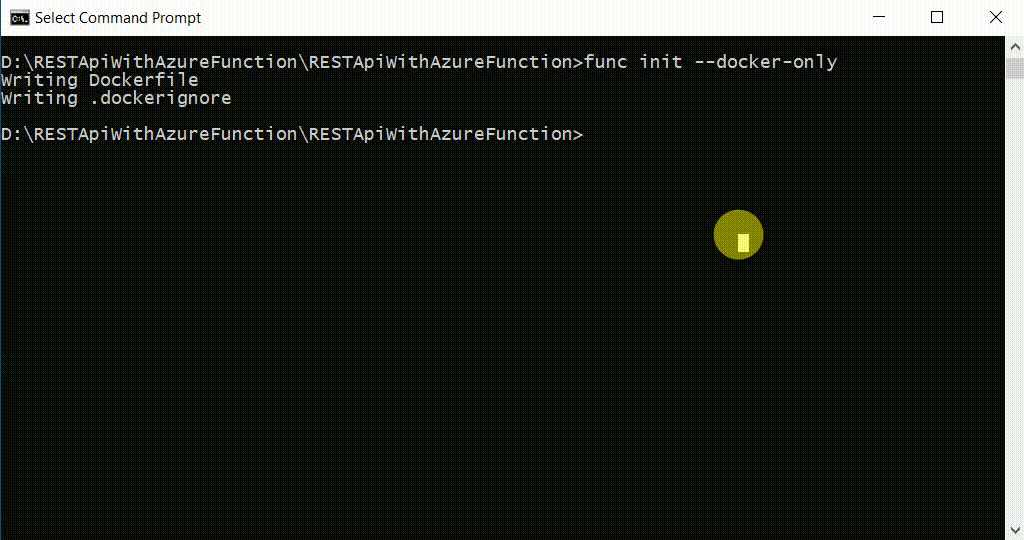Click the second, empty prompt line path
The height and width of the screenshot is (540, 1024).
(x=288, y=134)
